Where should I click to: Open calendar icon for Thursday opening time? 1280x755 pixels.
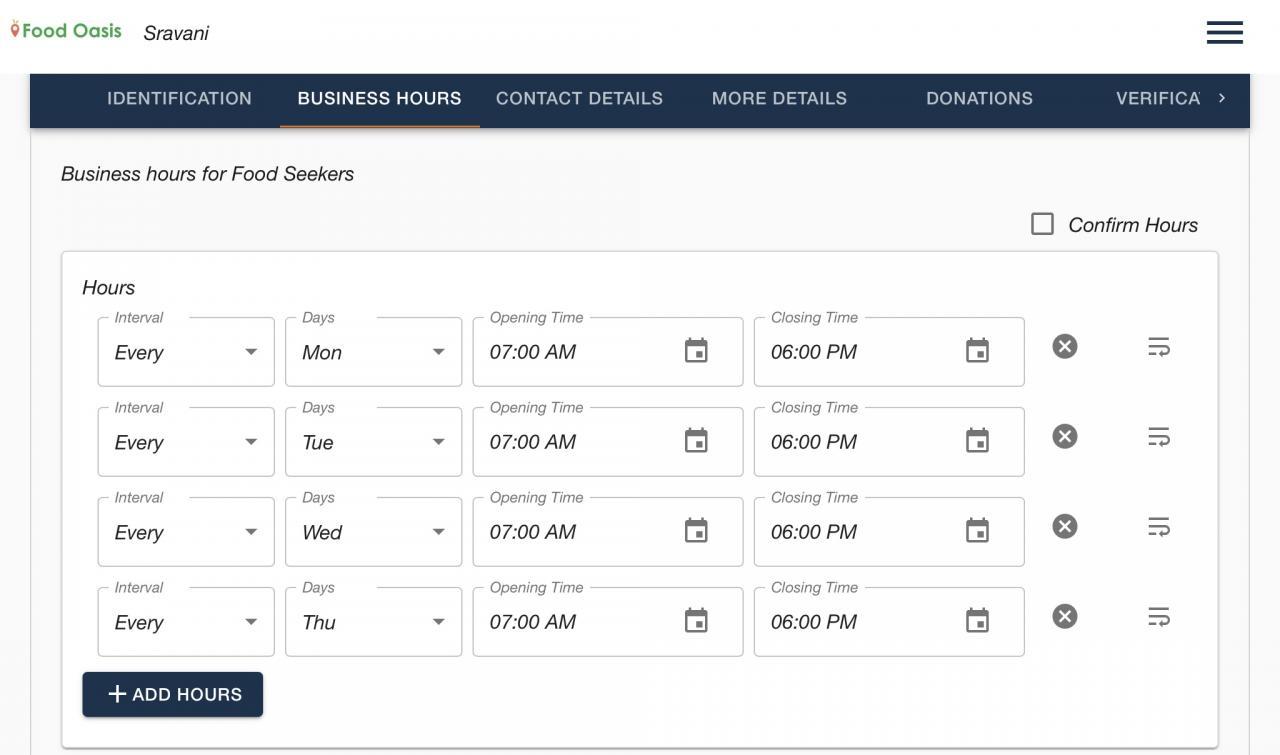pos(696,621)
